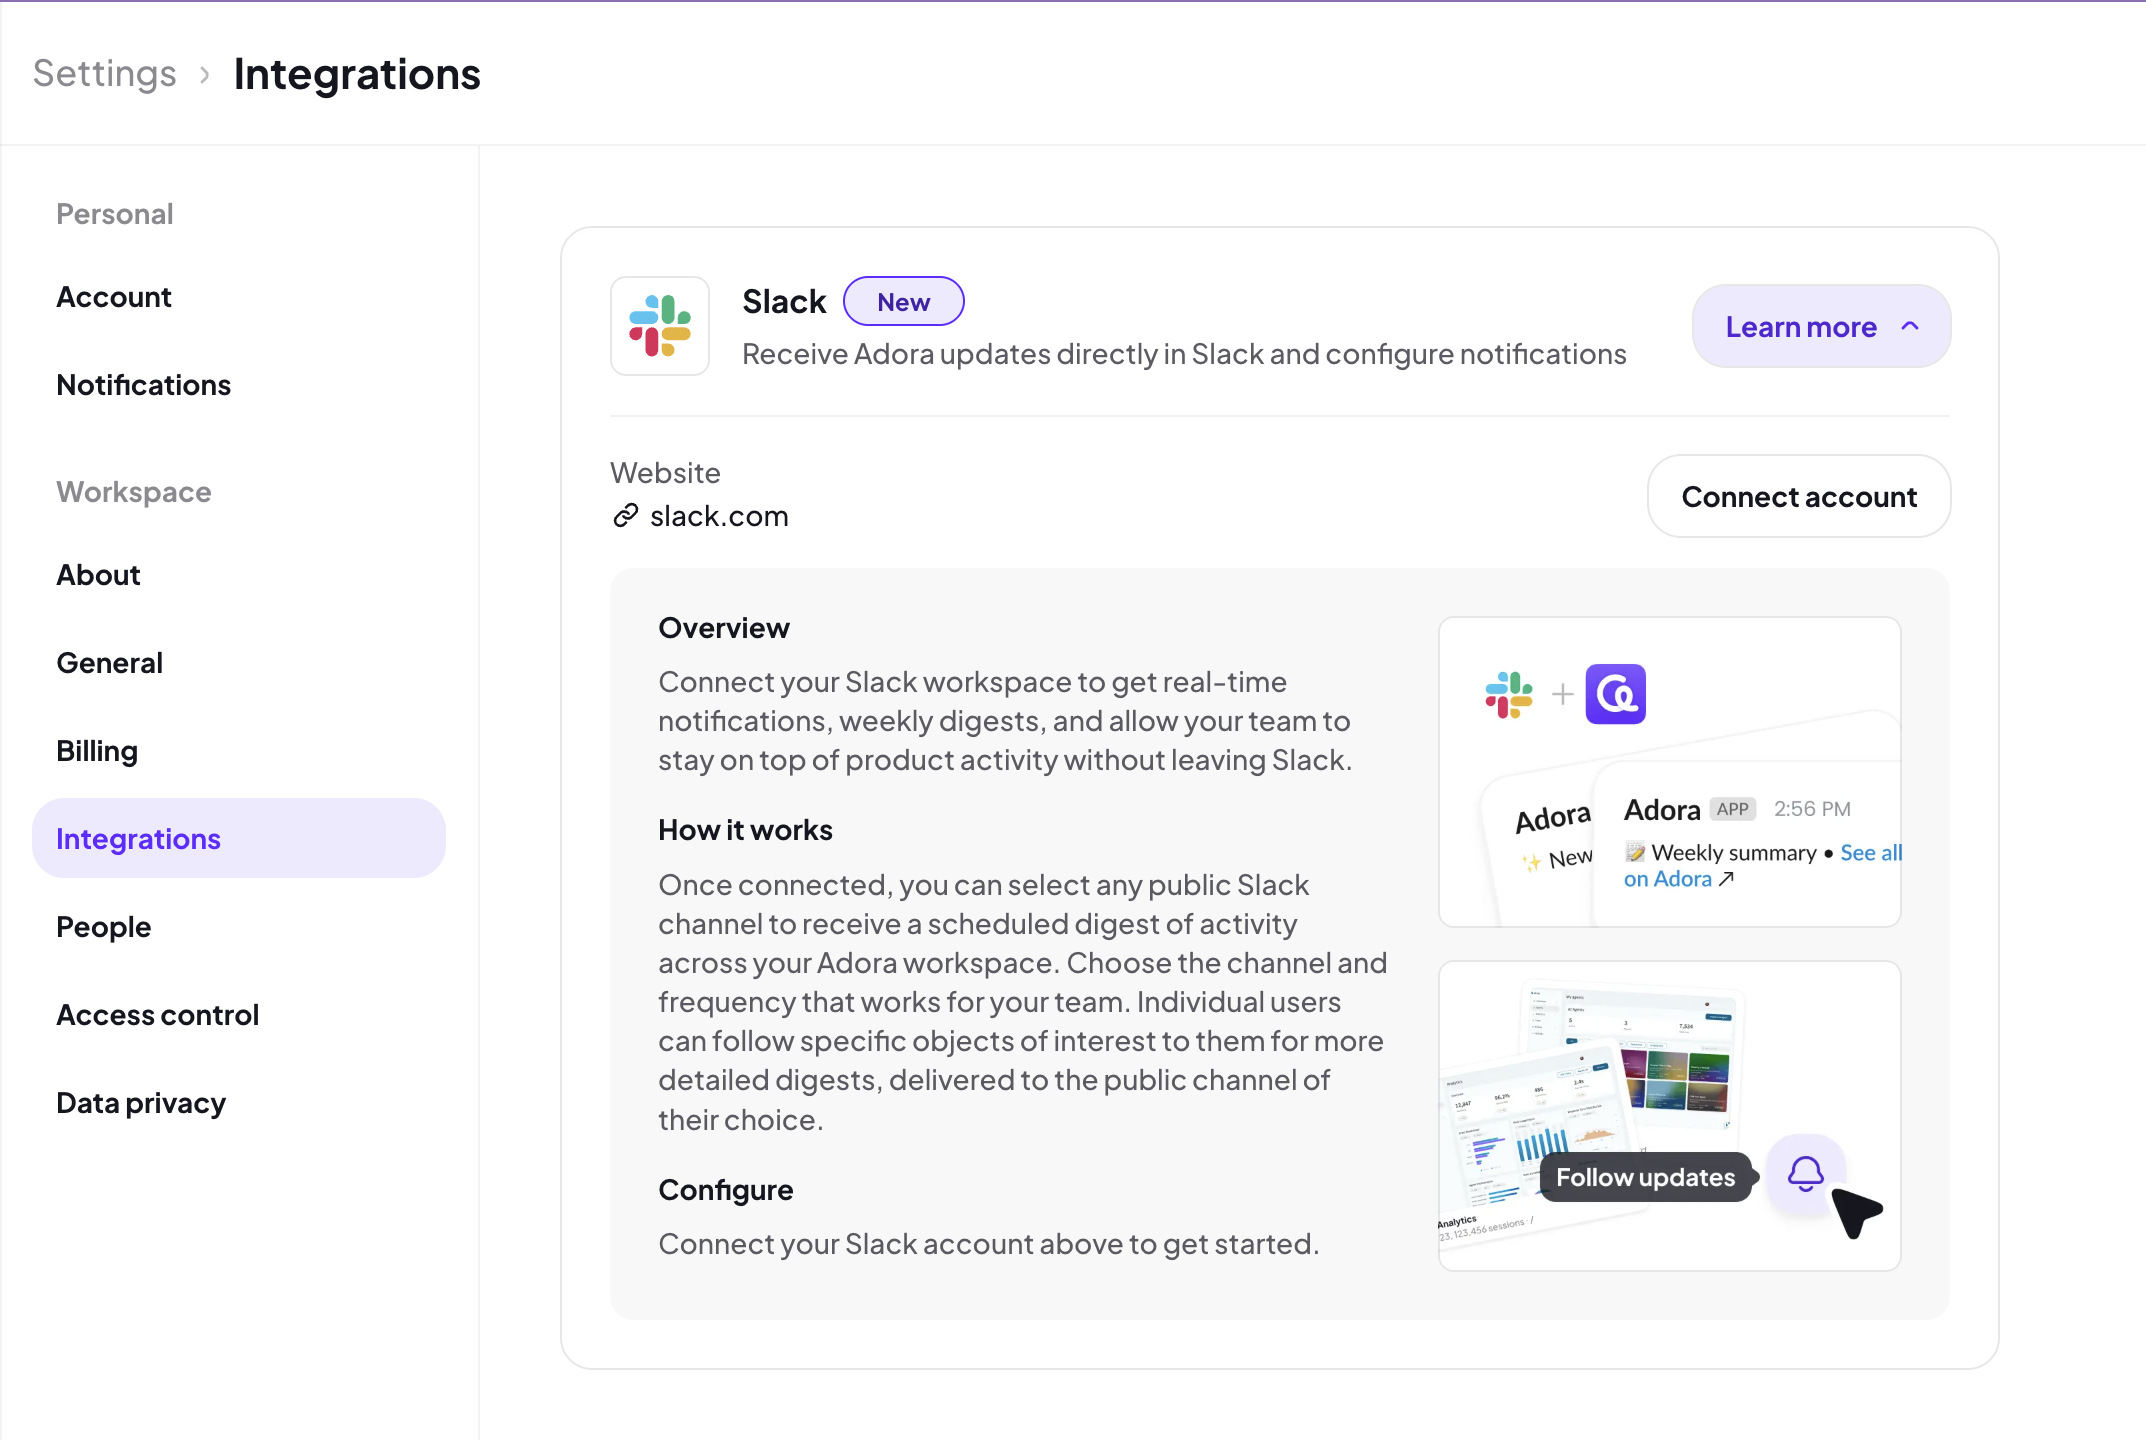Select Integrations in the sidebar
Screen dimensions: 2146x1440
tap(239, 838)
